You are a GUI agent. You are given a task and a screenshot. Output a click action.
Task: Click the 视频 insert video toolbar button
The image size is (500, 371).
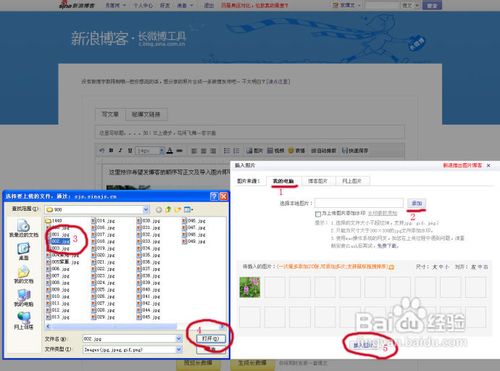pos(275,151)
